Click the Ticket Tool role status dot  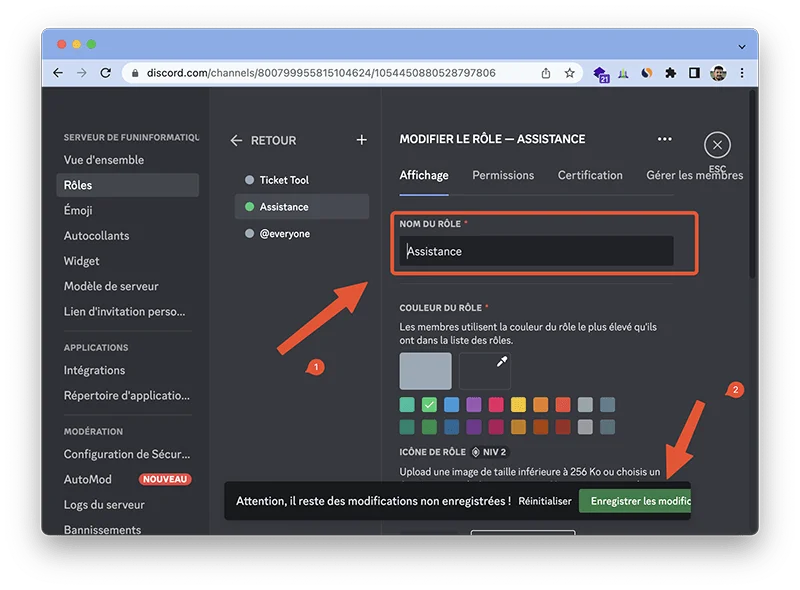click(248, 181)
